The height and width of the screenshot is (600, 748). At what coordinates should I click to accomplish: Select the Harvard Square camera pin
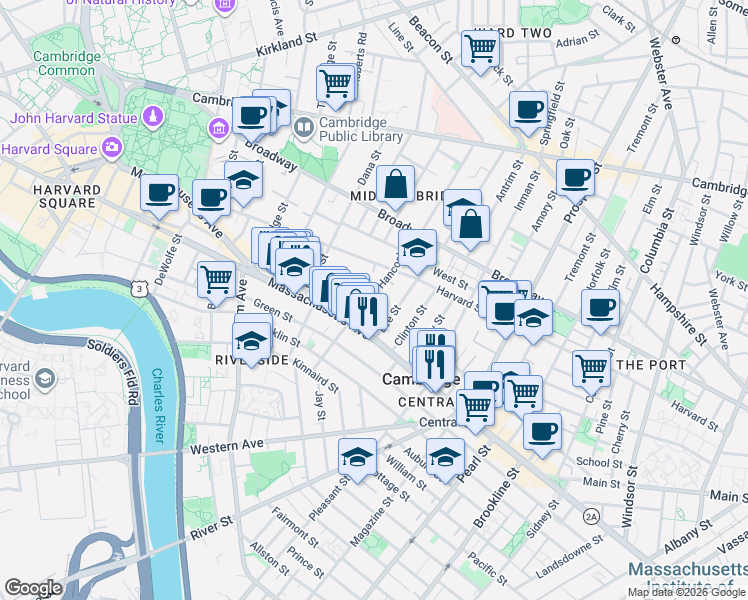(113, 148)
